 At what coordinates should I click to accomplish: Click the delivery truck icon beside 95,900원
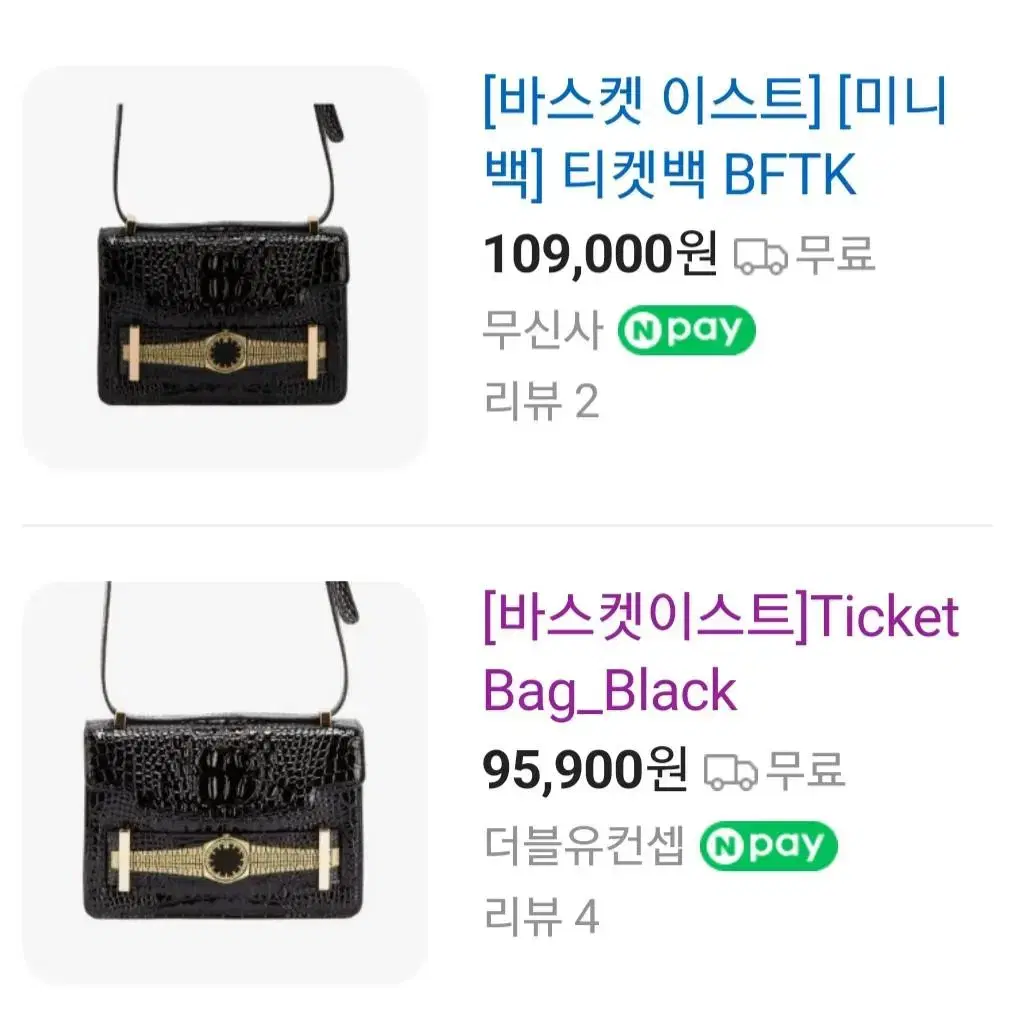click(730, 771)
